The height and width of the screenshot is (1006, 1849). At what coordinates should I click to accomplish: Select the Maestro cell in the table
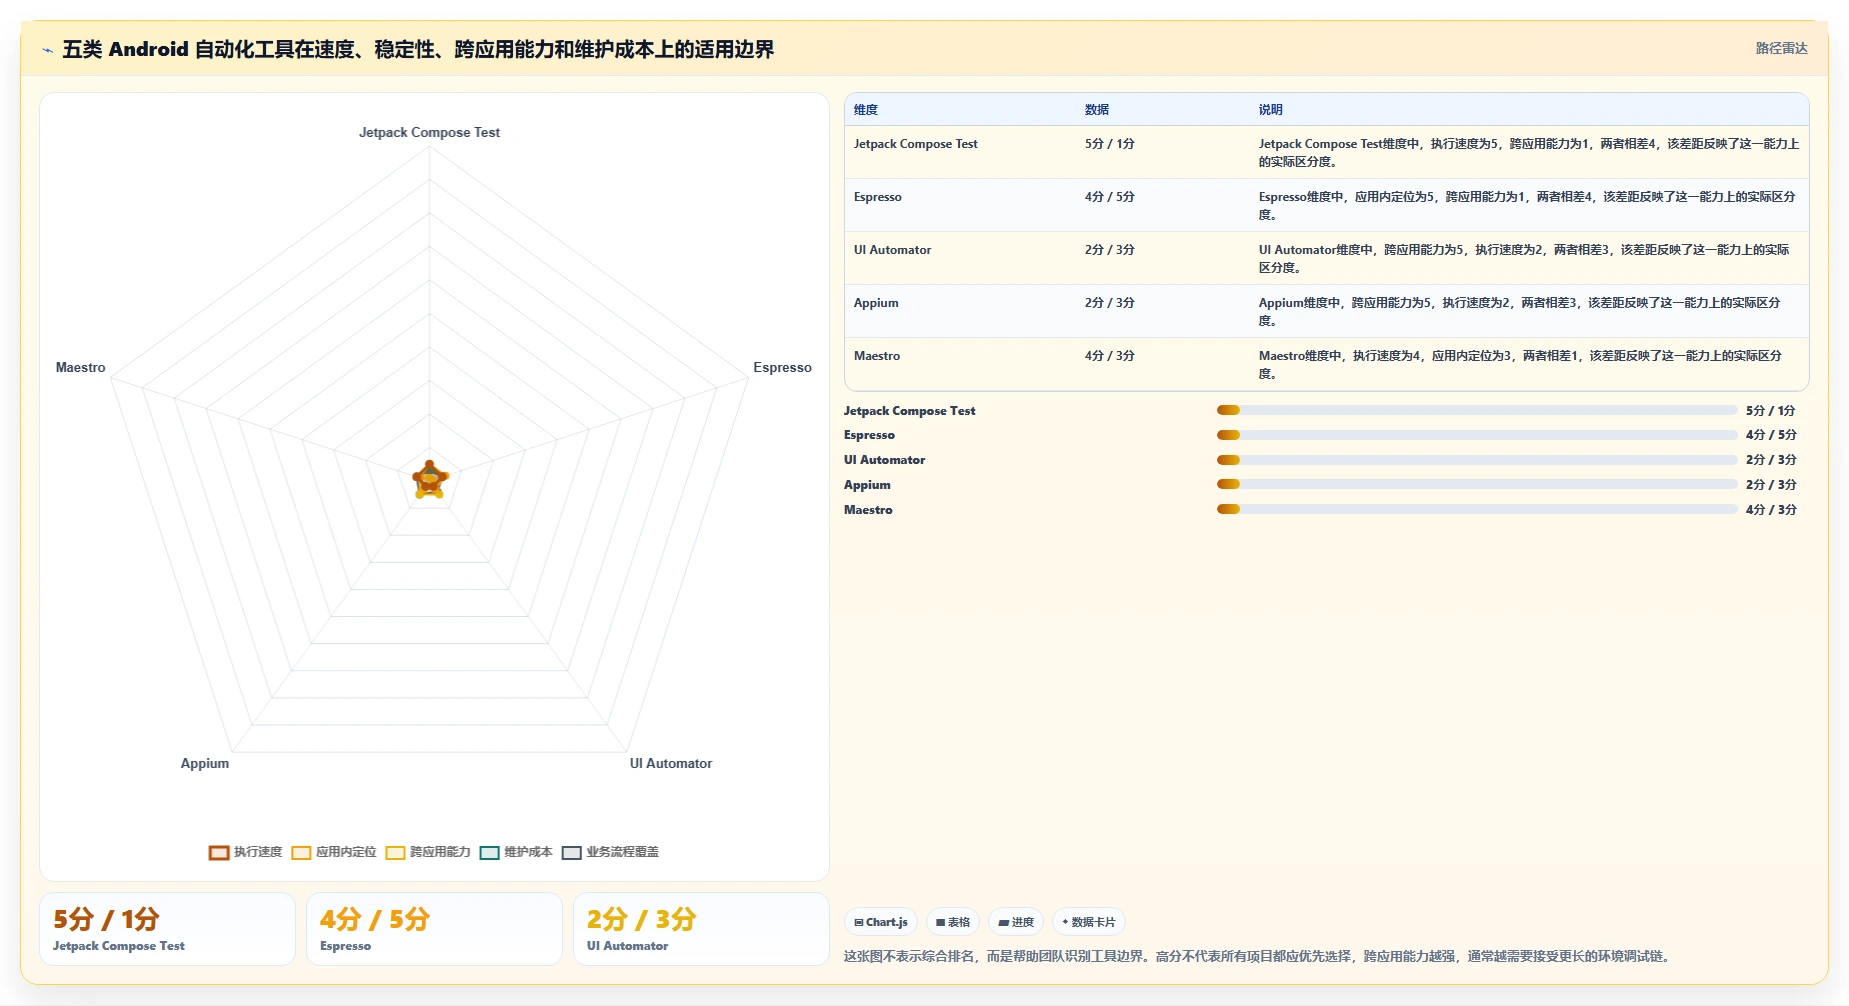click(x=877, y=356)
